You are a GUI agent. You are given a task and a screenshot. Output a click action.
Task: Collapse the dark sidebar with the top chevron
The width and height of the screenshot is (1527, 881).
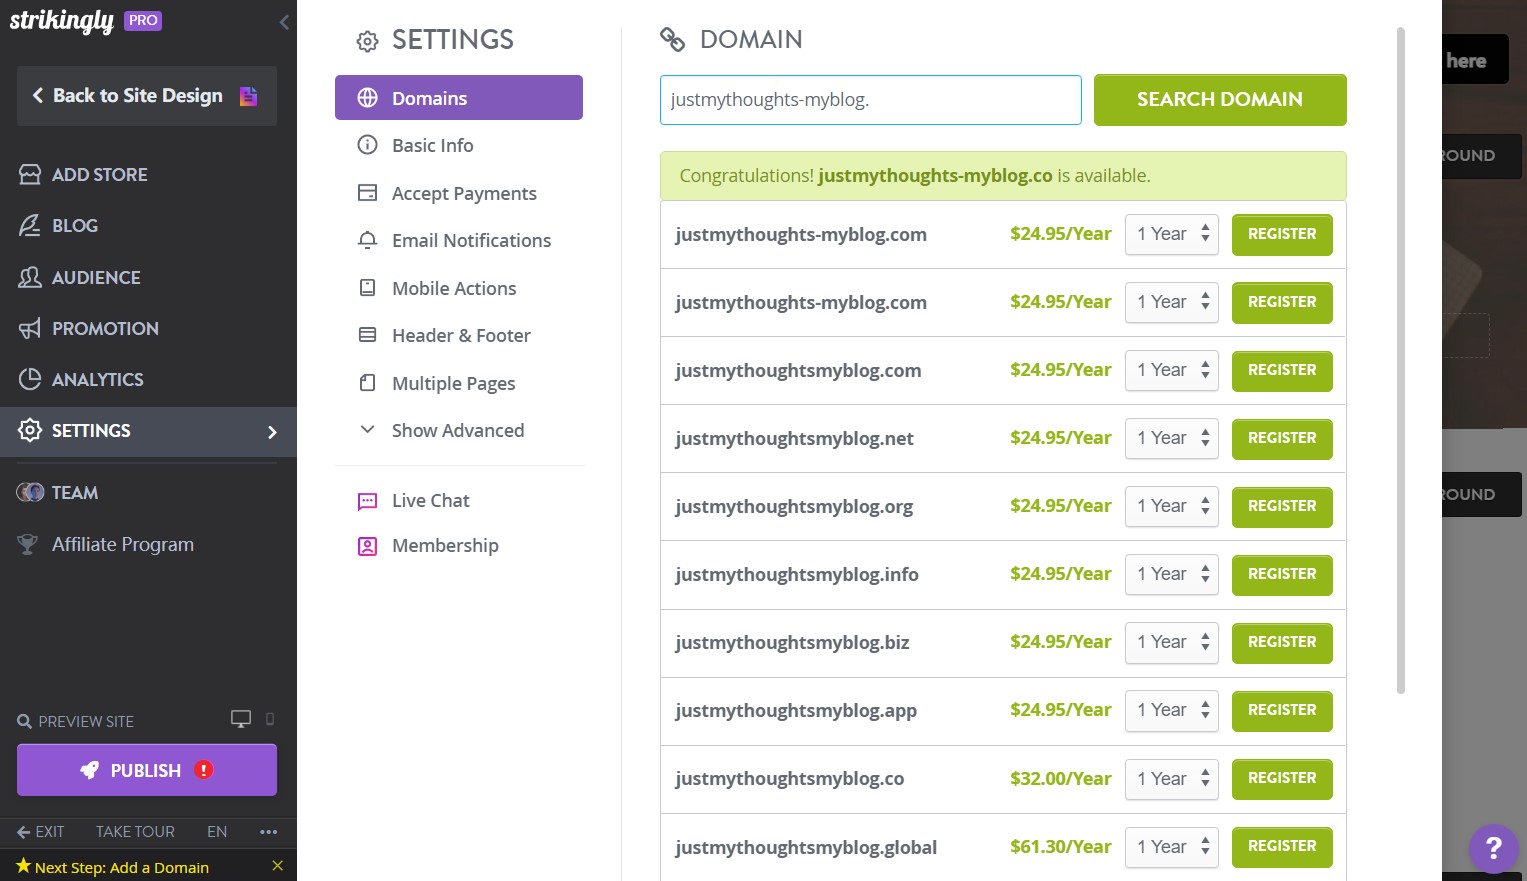[284, 21]
